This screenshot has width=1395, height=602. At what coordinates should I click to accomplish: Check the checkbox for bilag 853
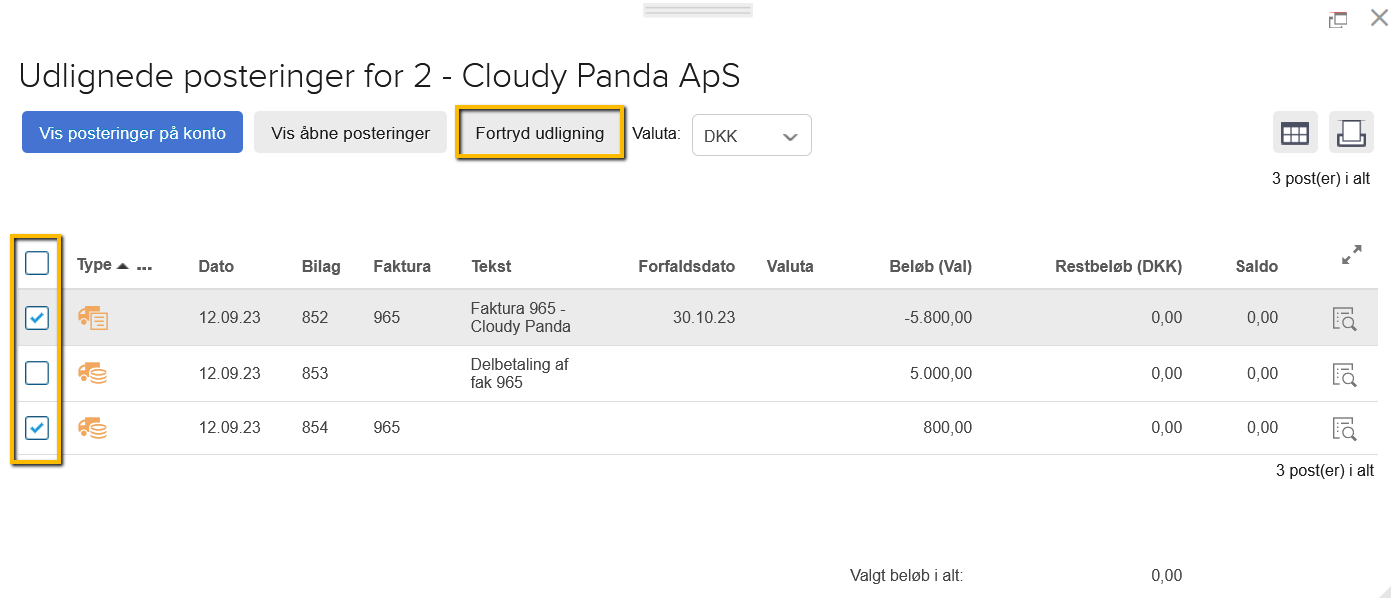37,373
